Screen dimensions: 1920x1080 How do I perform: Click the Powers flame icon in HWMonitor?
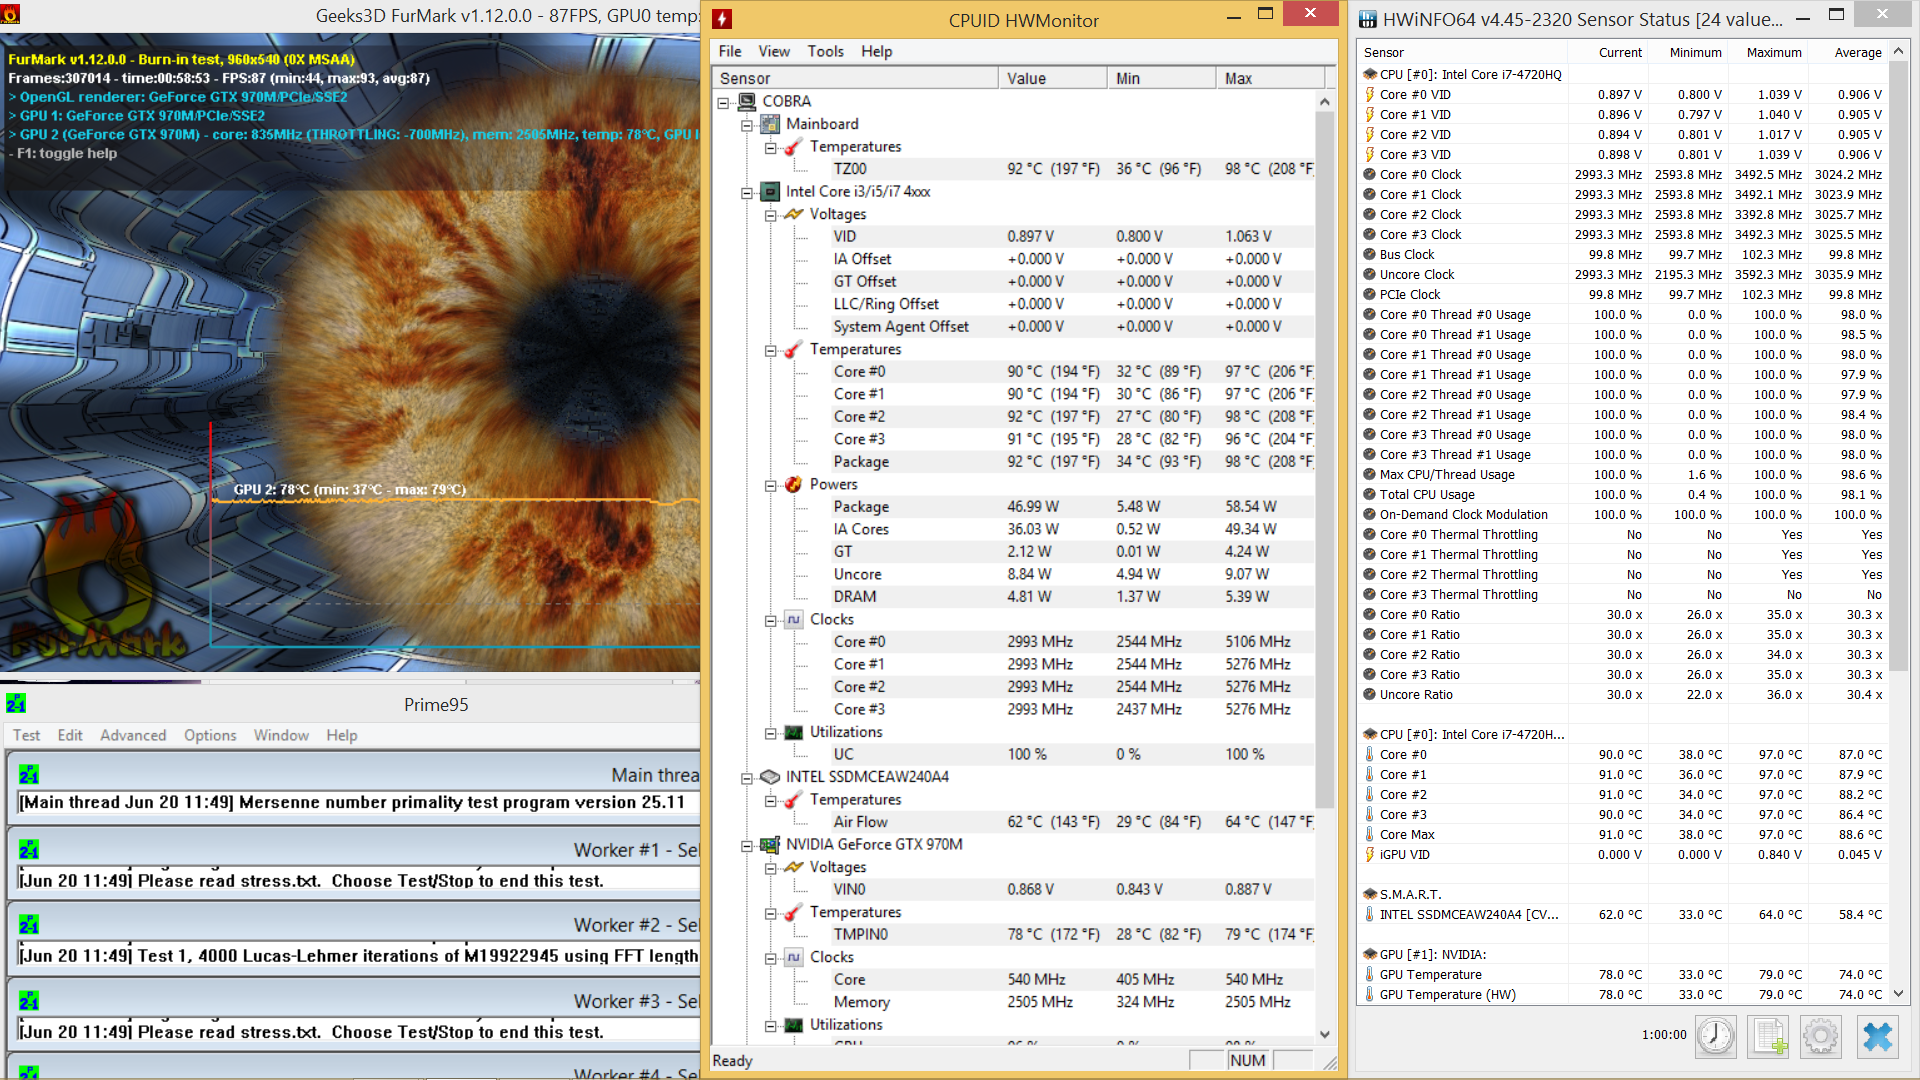[794, 484]
